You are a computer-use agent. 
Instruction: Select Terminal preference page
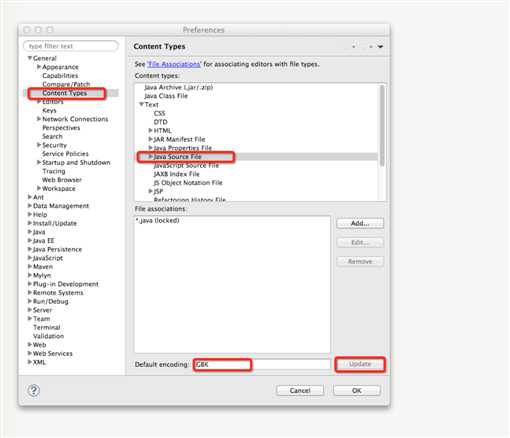pos(47,327)
